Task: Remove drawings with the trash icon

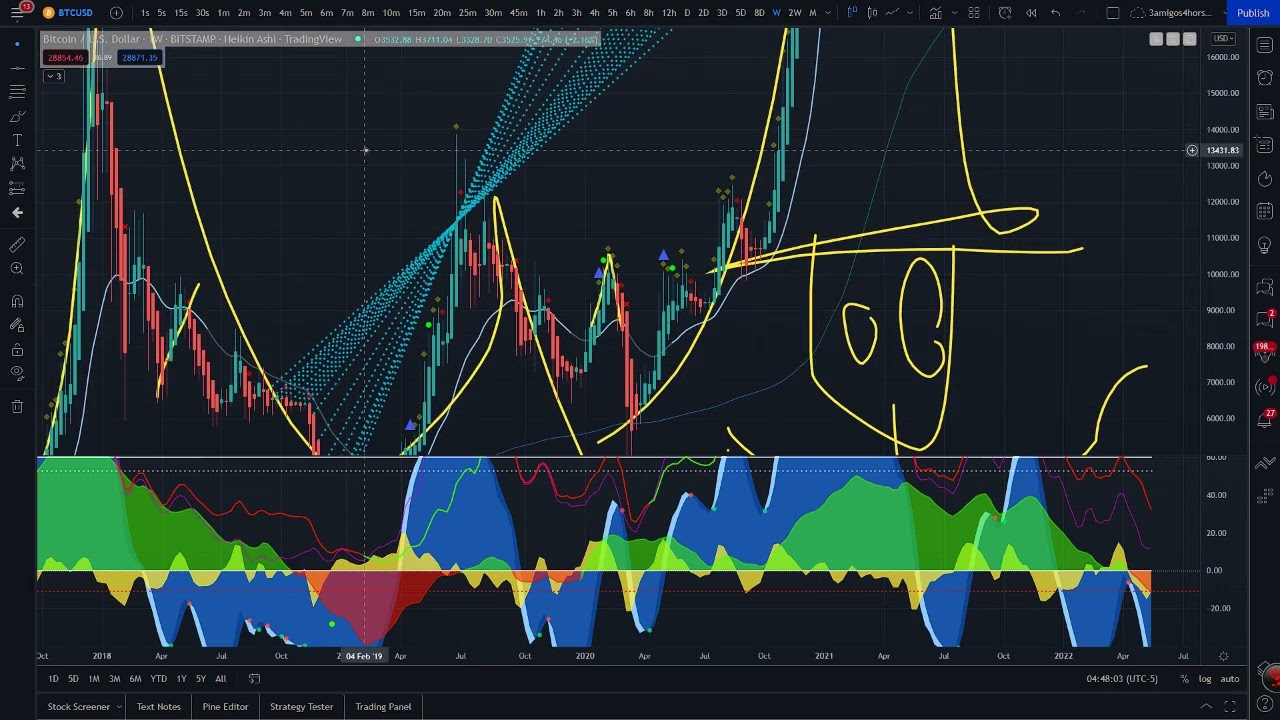Action: [x=17, y=406]
